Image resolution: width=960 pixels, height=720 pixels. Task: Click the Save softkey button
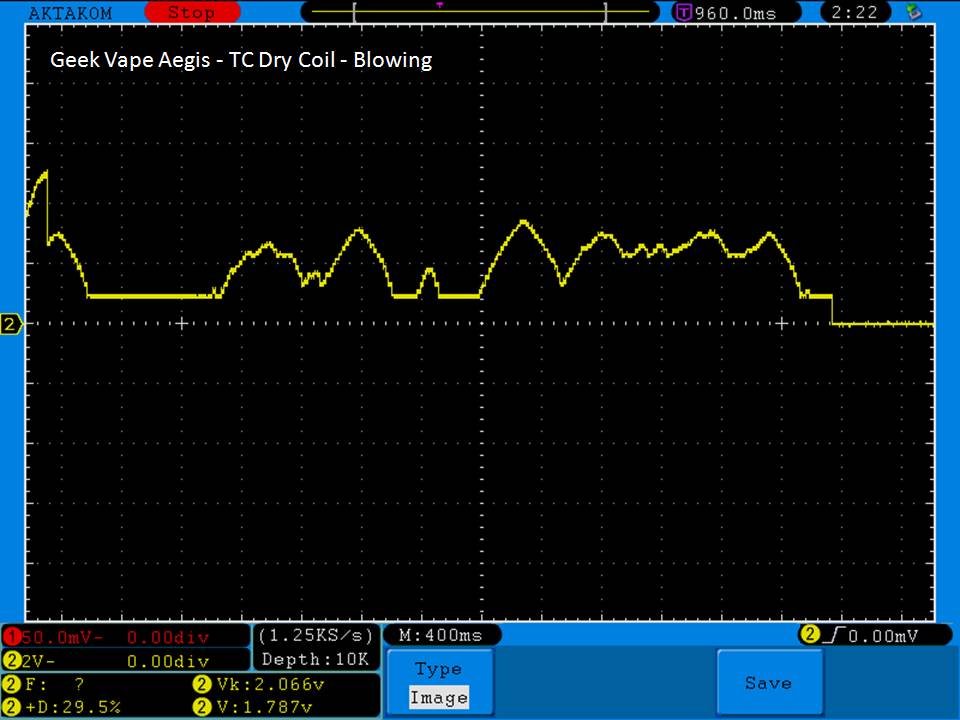pos(768,683)
